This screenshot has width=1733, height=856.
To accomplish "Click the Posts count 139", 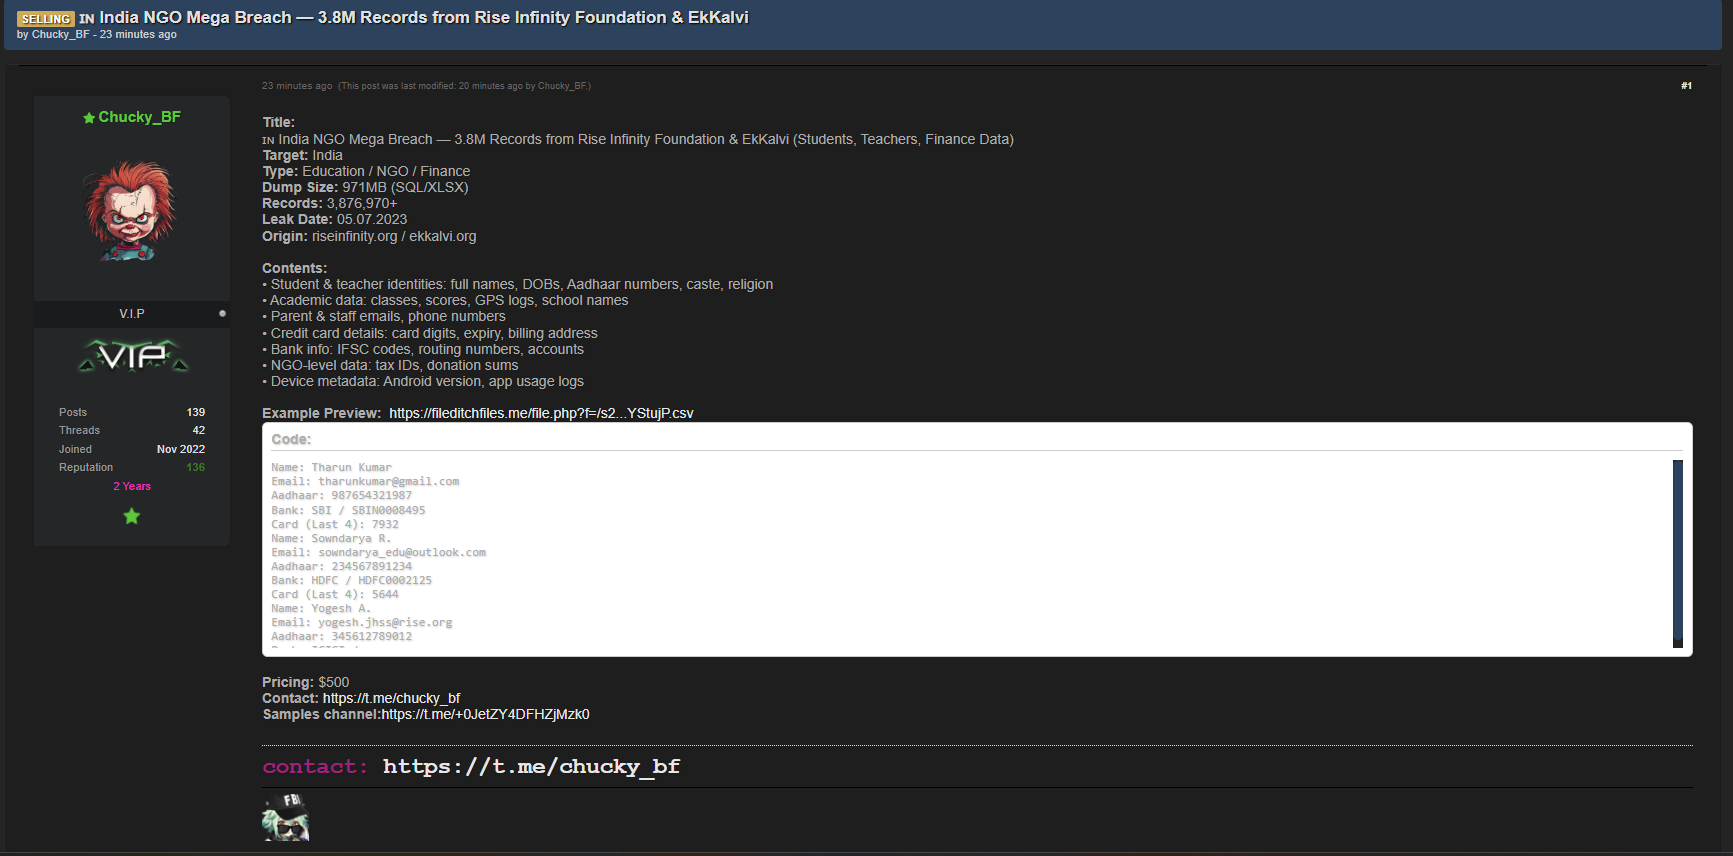I will [x=195, y=412].
